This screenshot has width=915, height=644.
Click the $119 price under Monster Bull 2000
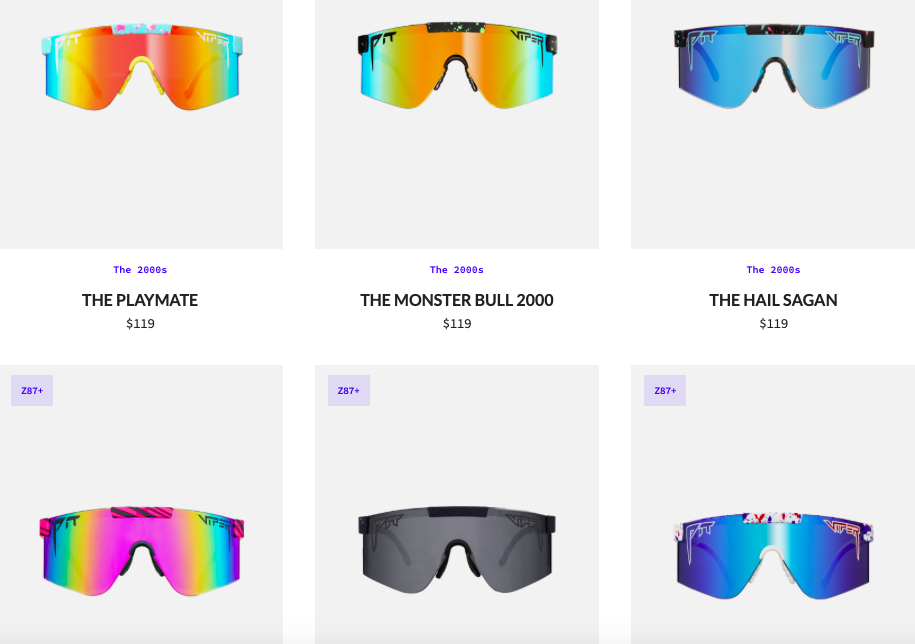coord(457,323)
